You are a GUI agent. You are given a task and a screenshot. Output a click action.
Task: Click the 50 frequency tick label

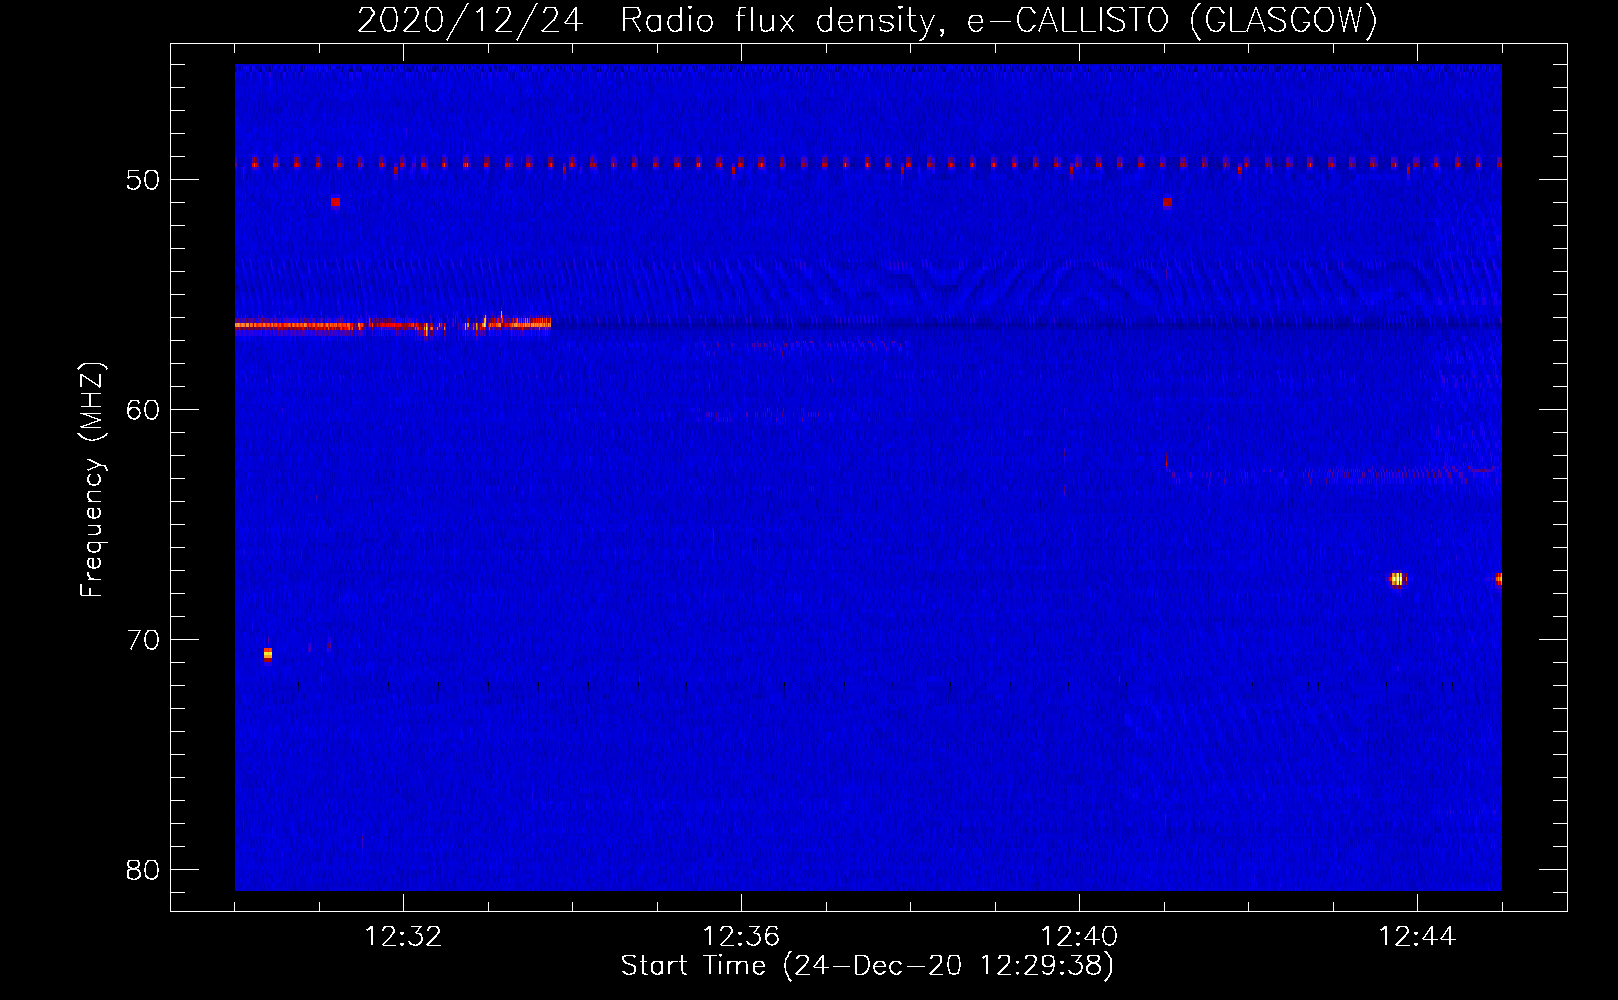143,180
